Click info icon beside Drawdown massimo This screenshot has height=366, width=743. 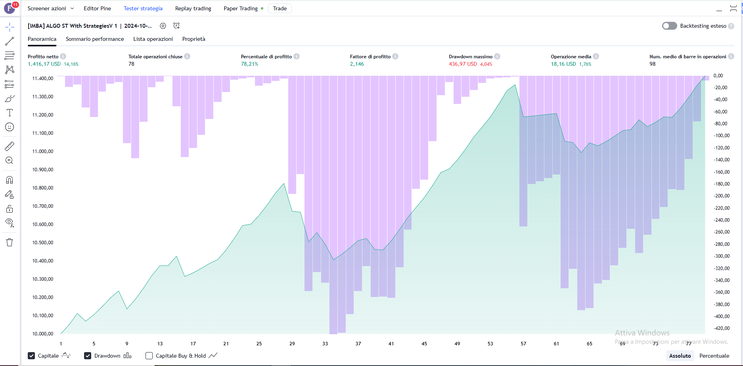[497, 56]
